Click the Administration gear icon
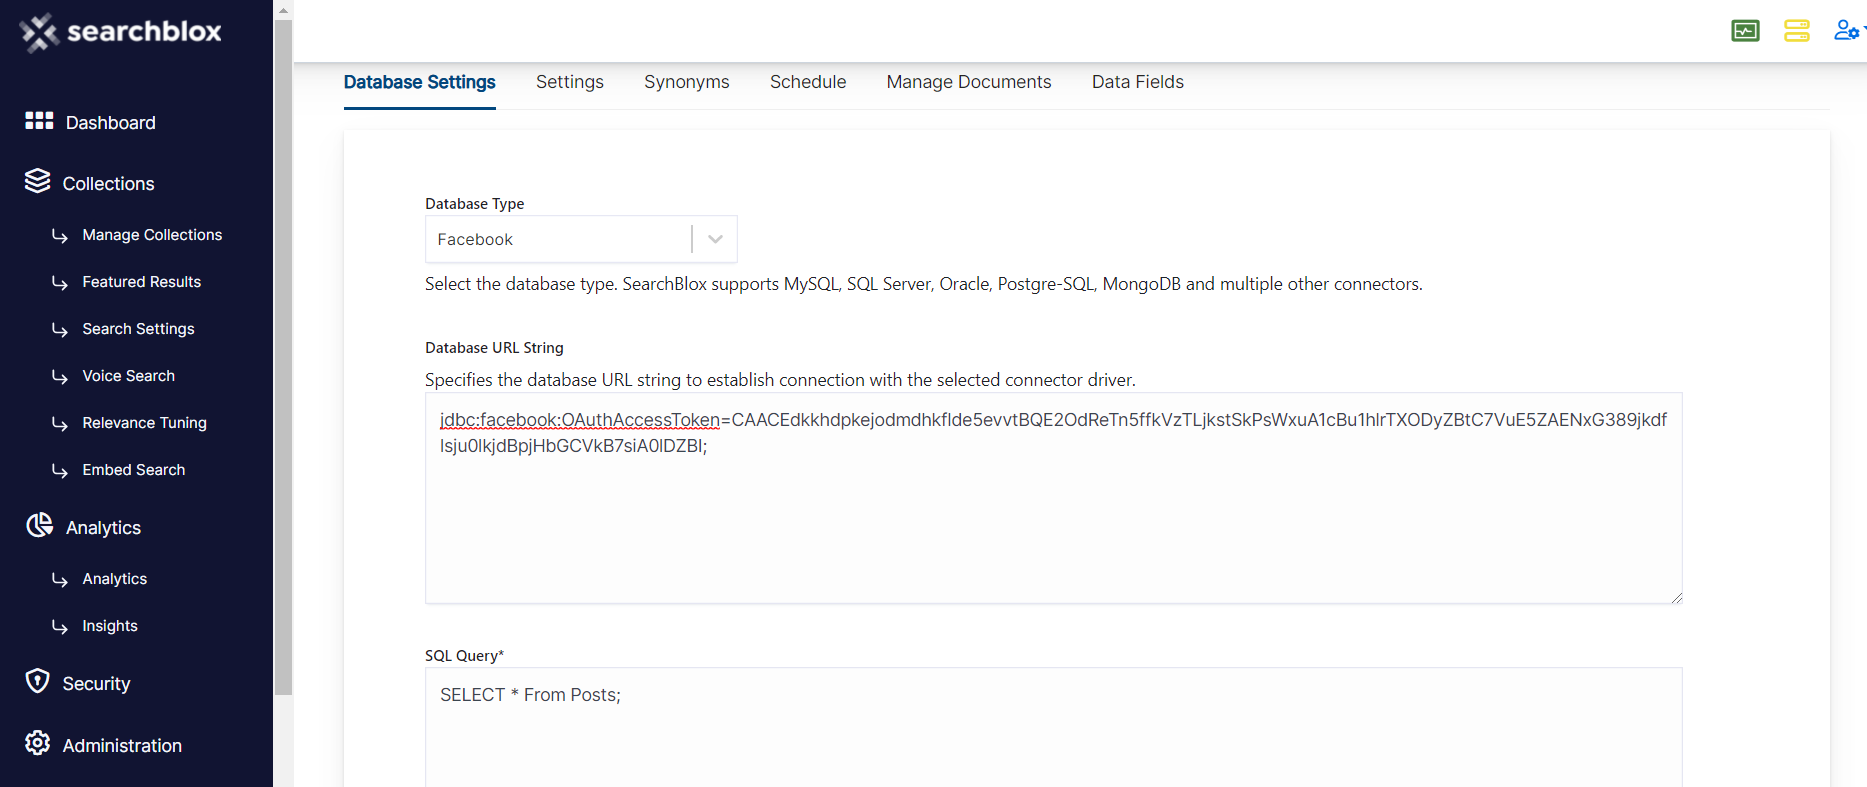This screenshot has height=787, width=1867. click(38, 743)
